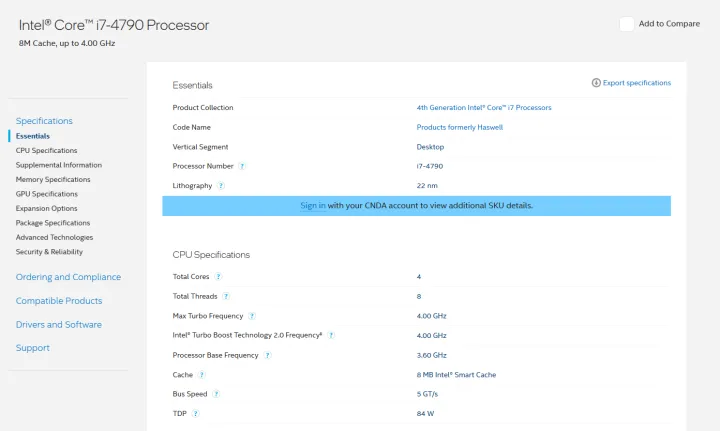Expand Compatible Products in the sidebar
The image size is (720, 431).
click(59, 301)
